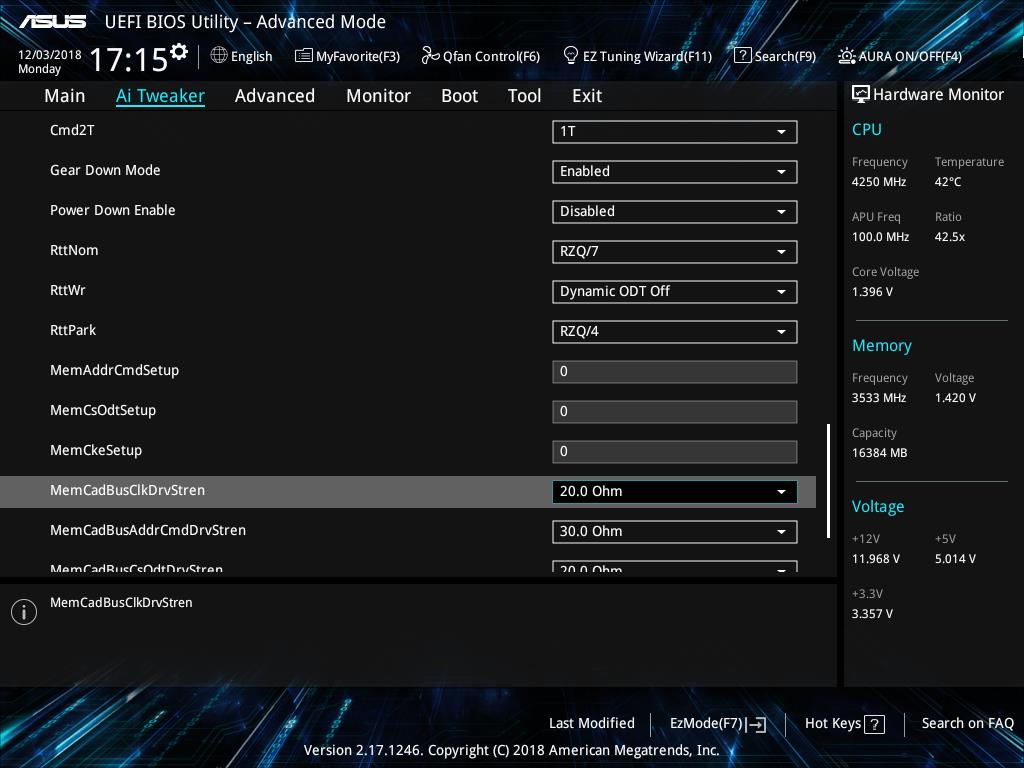Click the +5V reading 5.014 V
Viewport: 1024px width, 768px height.
coord(955,559)
